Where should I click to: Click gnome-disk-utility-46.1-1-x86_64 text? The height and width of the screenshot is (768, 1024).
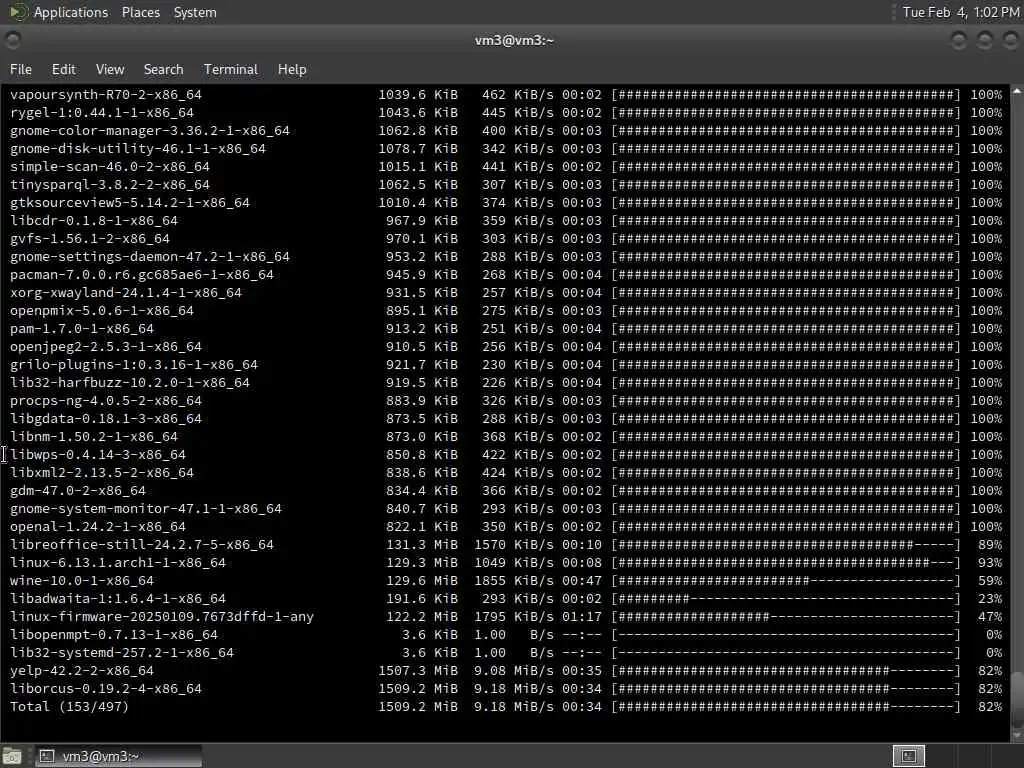138,149
